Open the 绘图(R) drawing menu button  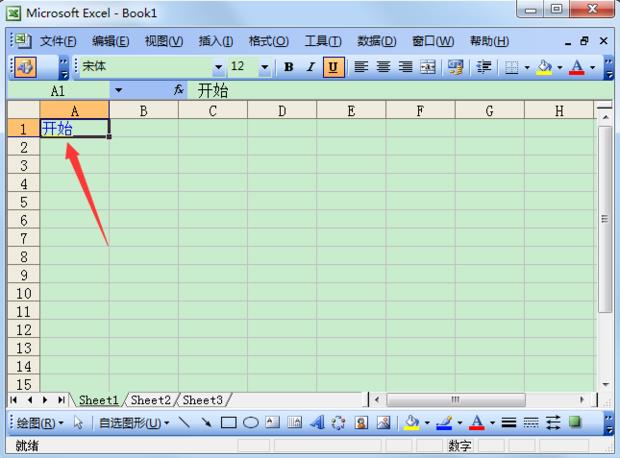[x=40, y=423]
